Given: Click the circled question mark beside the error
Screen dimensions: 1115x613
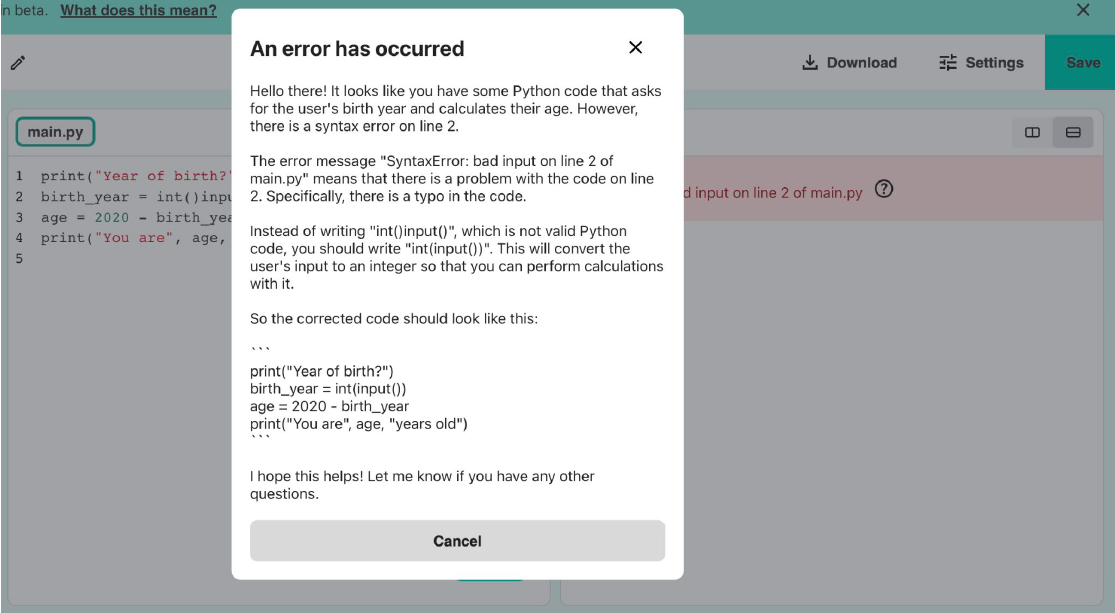Looking at the screenshot, I should tap(884, 191).
